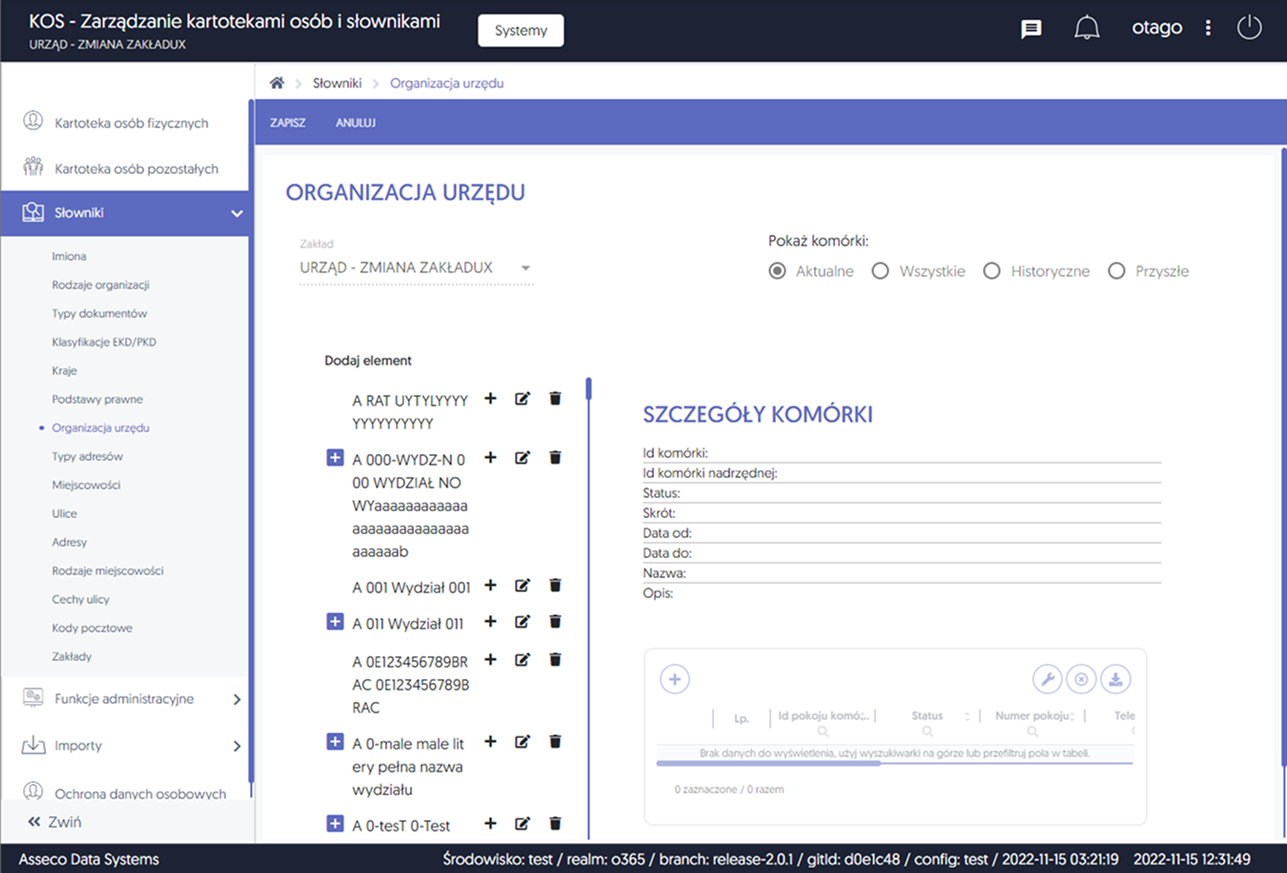Click ZAPISZ to save

coord(288,123)
